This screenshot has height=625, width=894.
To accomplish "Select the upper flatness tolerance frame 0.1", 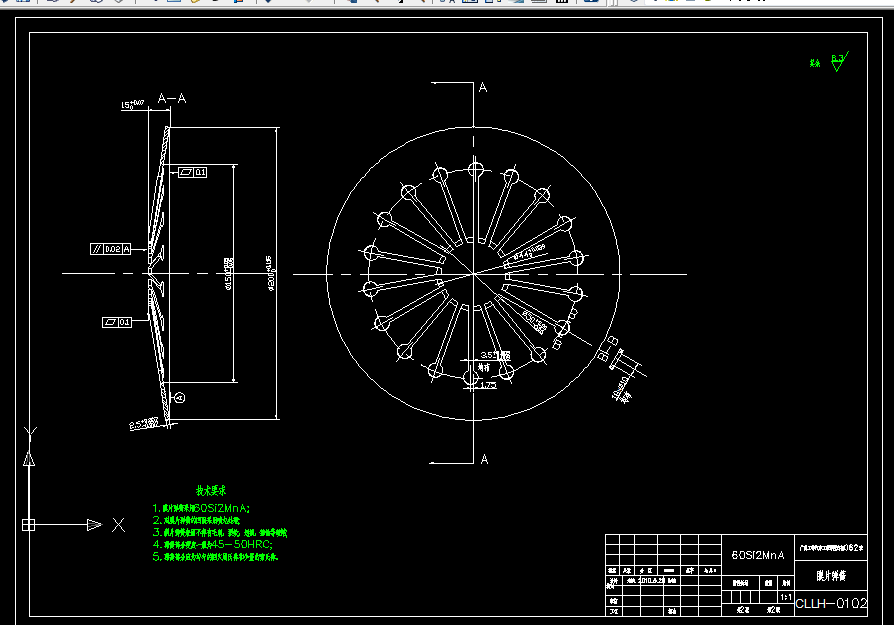I will (x=193, y=172).
